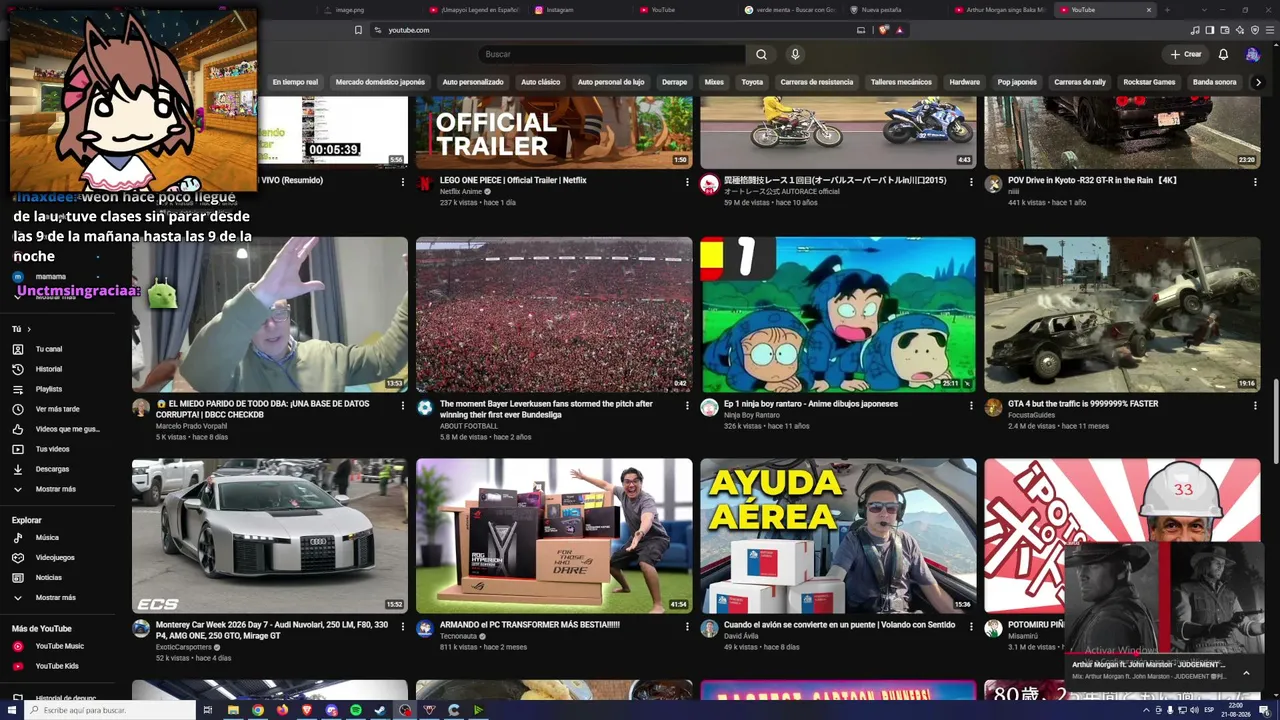
Task: Switch to Arthur Morgan sings Baka Mitai tab
Action: coord(1000,10)
